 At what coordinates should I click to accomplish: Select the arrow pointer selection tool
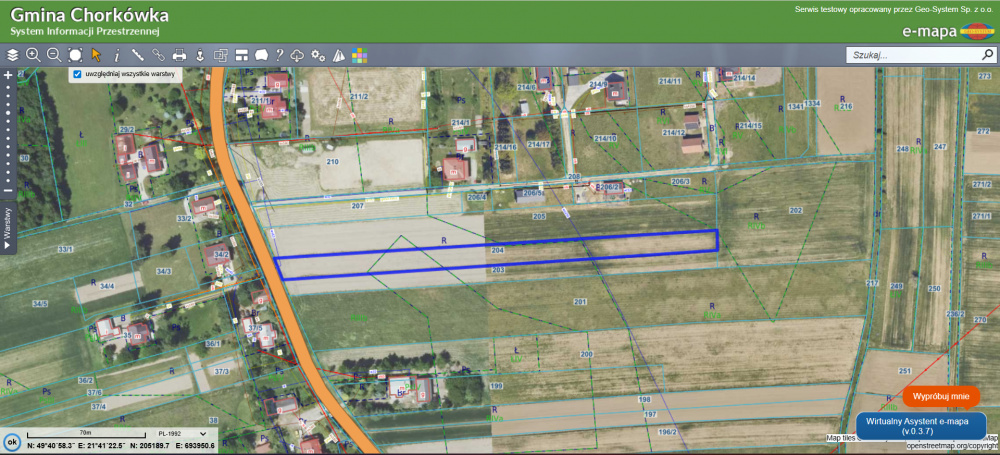96,55
